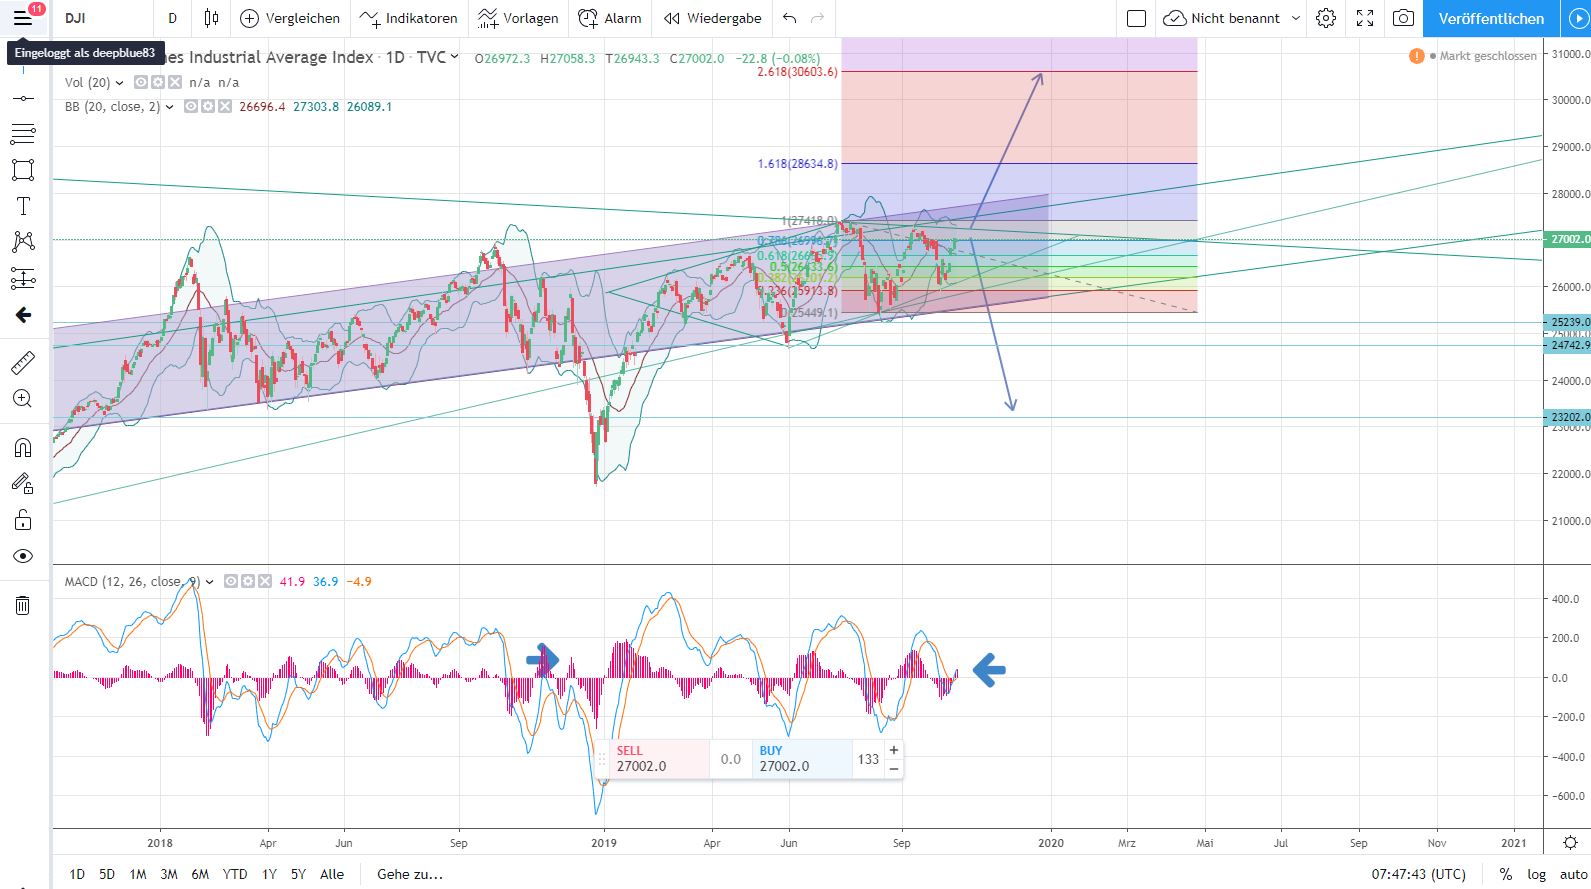Screen dimensions: 1591x889
Task: Open chart scale settings gear bottom right
Action: pos(1570,842)
